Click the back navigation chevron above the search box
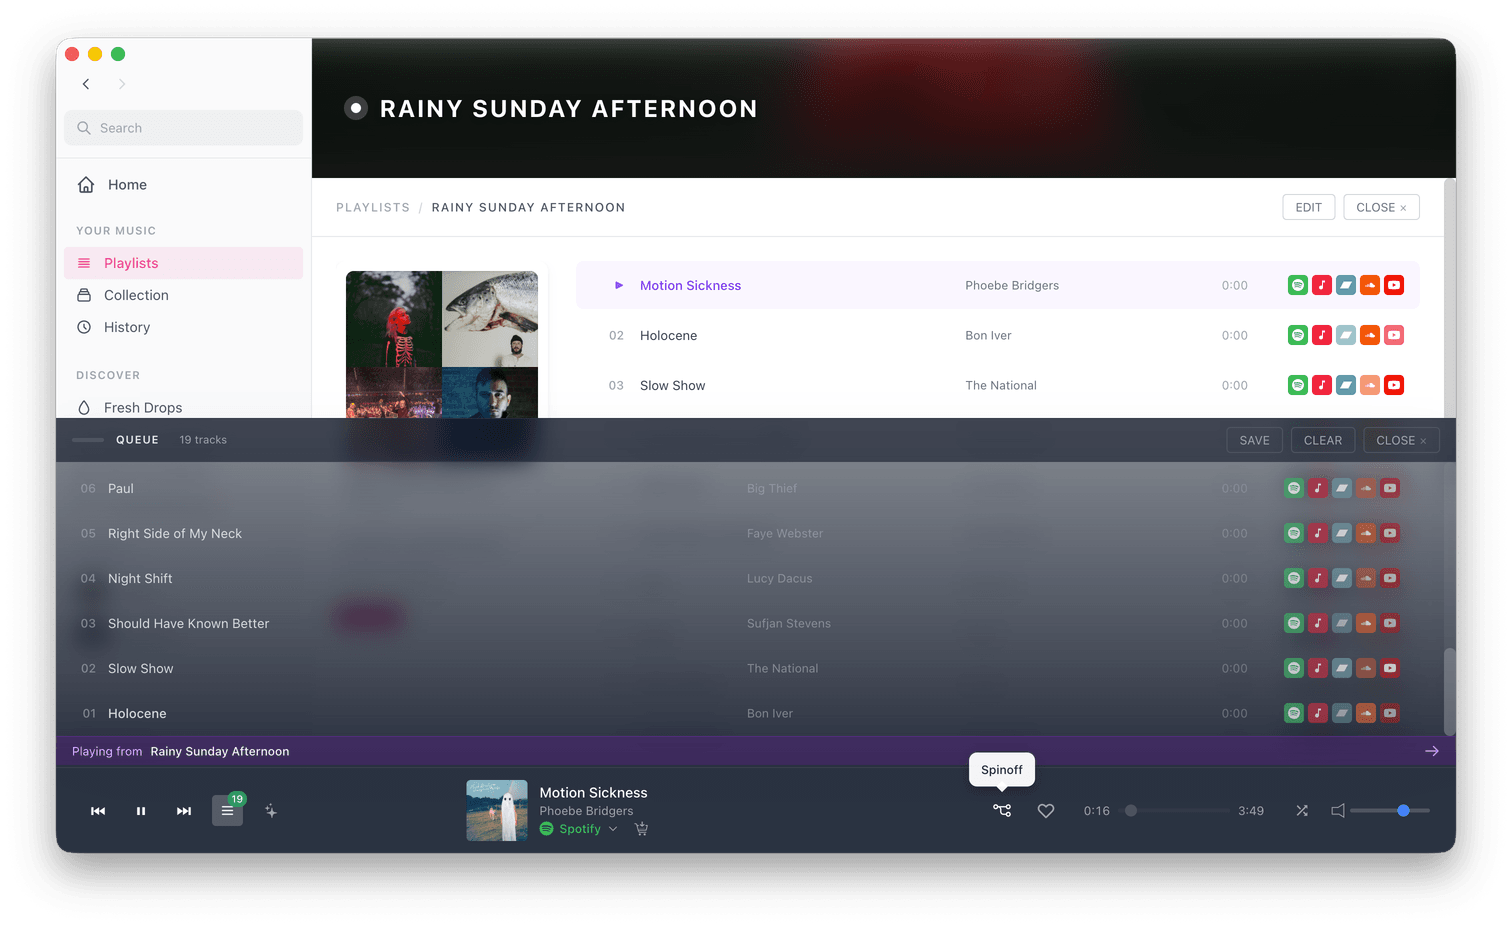The height and width of the screenshot is (927, 1512). pyautogui.click(x=86, y=84)
